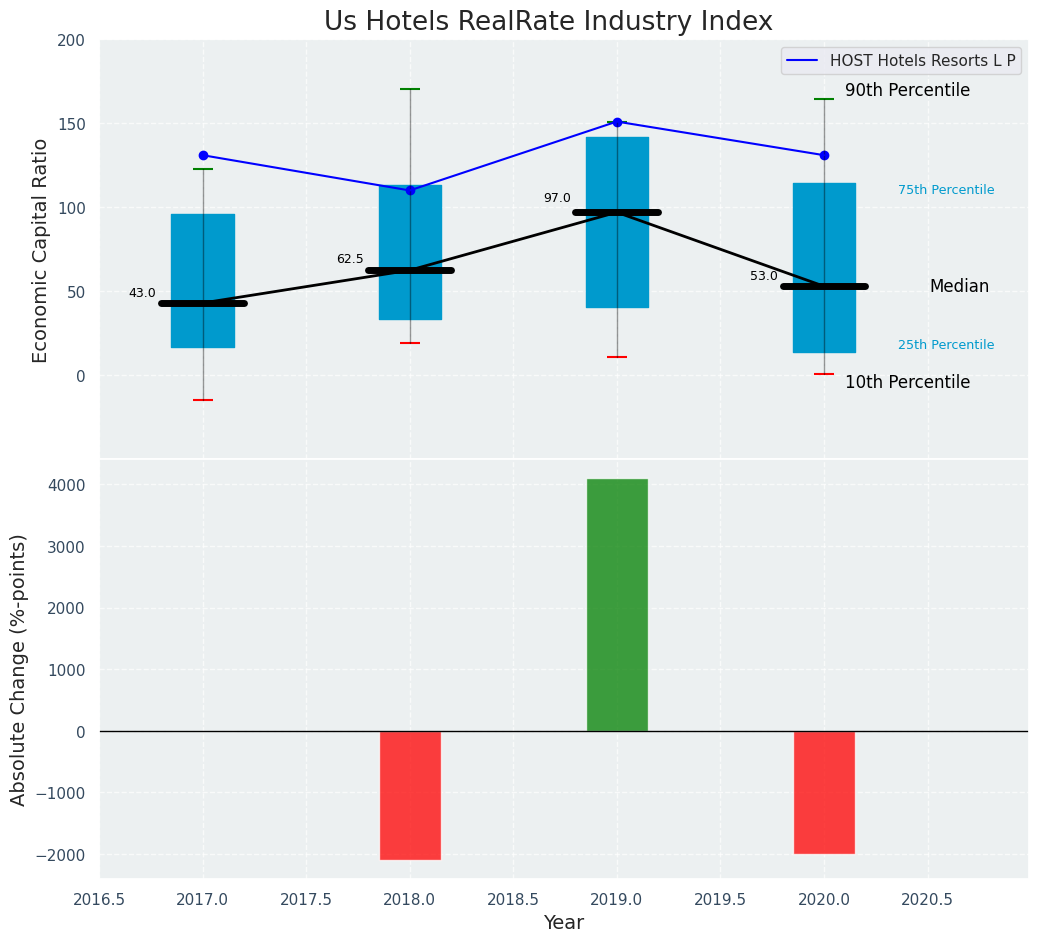This screenshot has height=942, width=1039.
Task: Click the HOST Hotels data point for 2020
Action: pyautogui.click(x=824, y=156)
